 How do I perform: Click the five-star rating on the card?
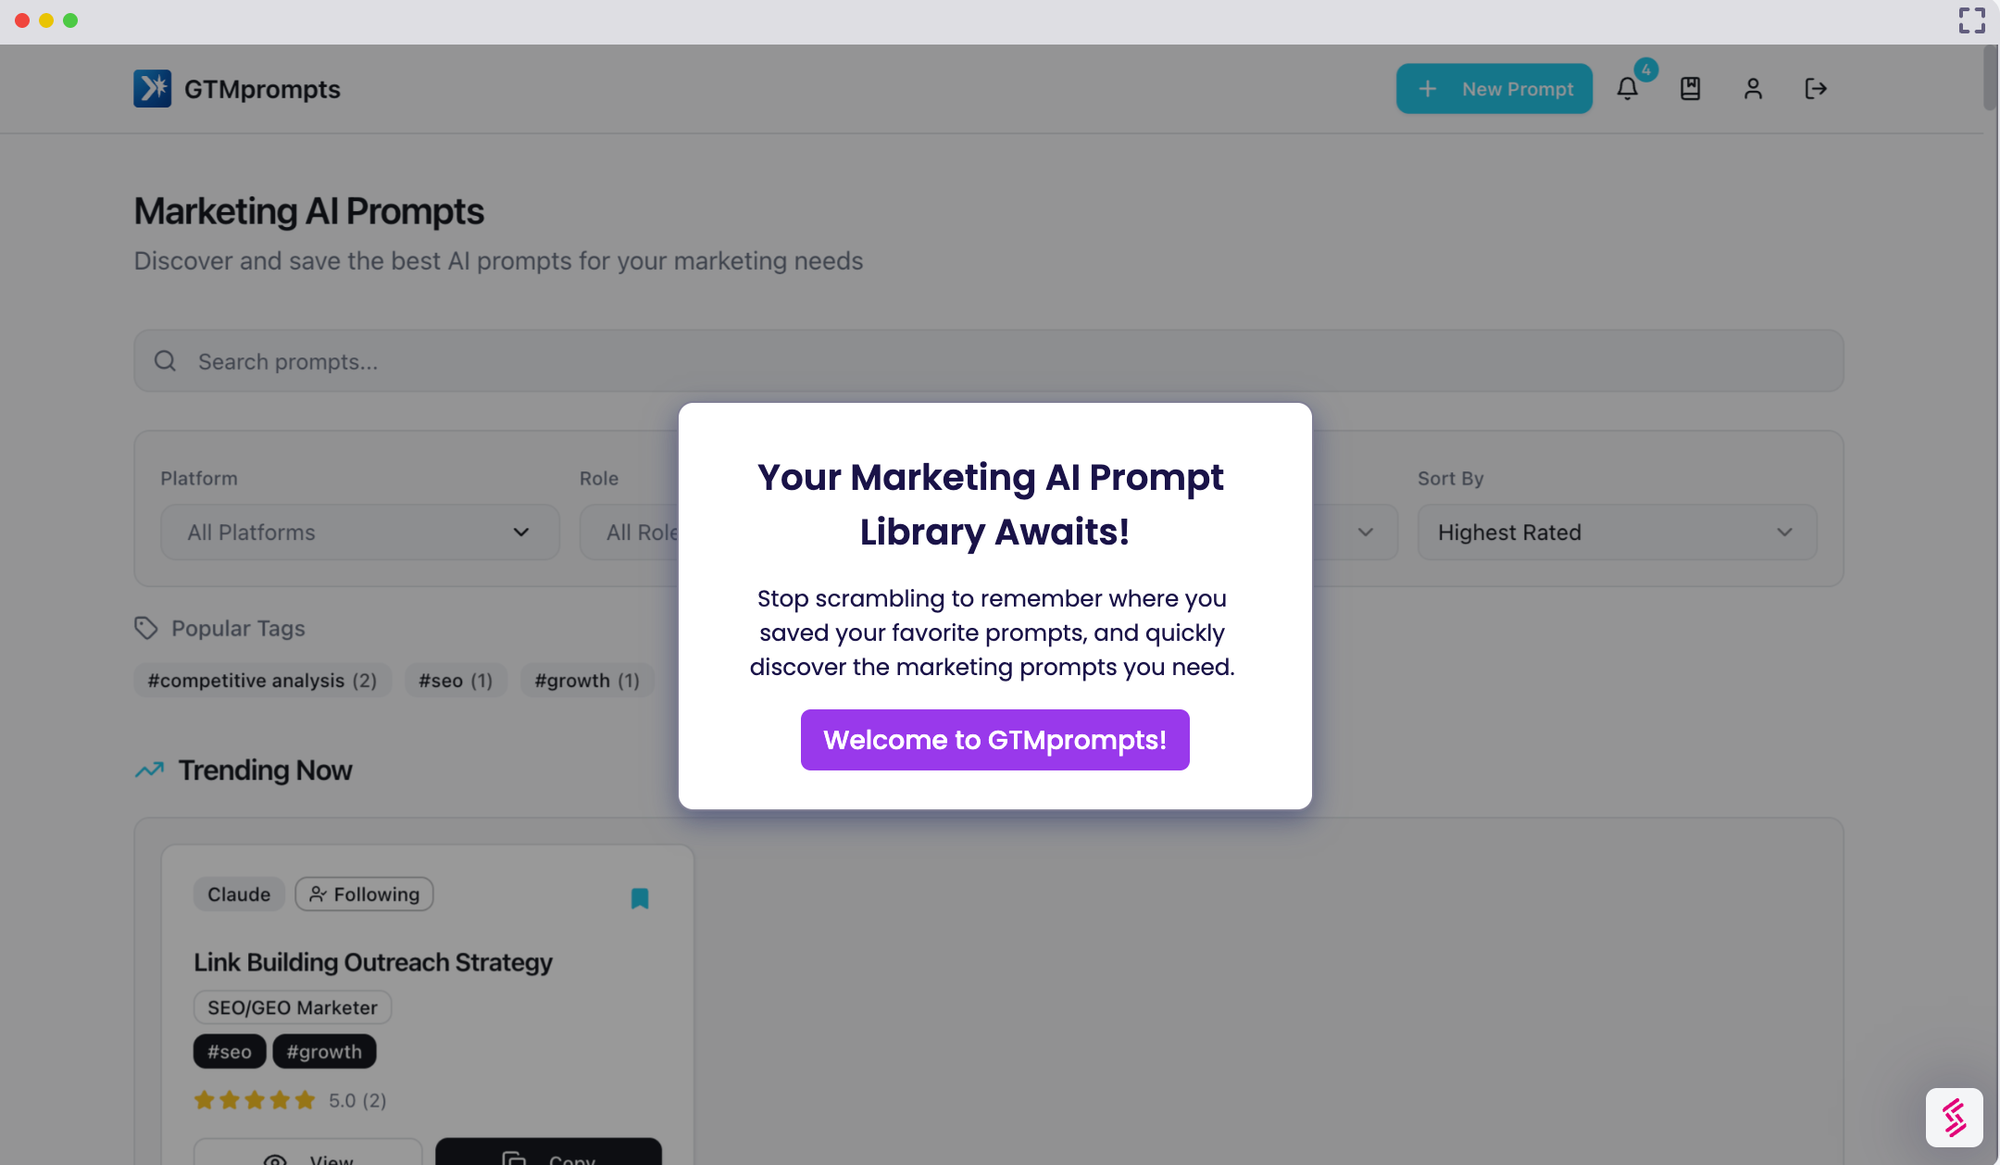255,1100
